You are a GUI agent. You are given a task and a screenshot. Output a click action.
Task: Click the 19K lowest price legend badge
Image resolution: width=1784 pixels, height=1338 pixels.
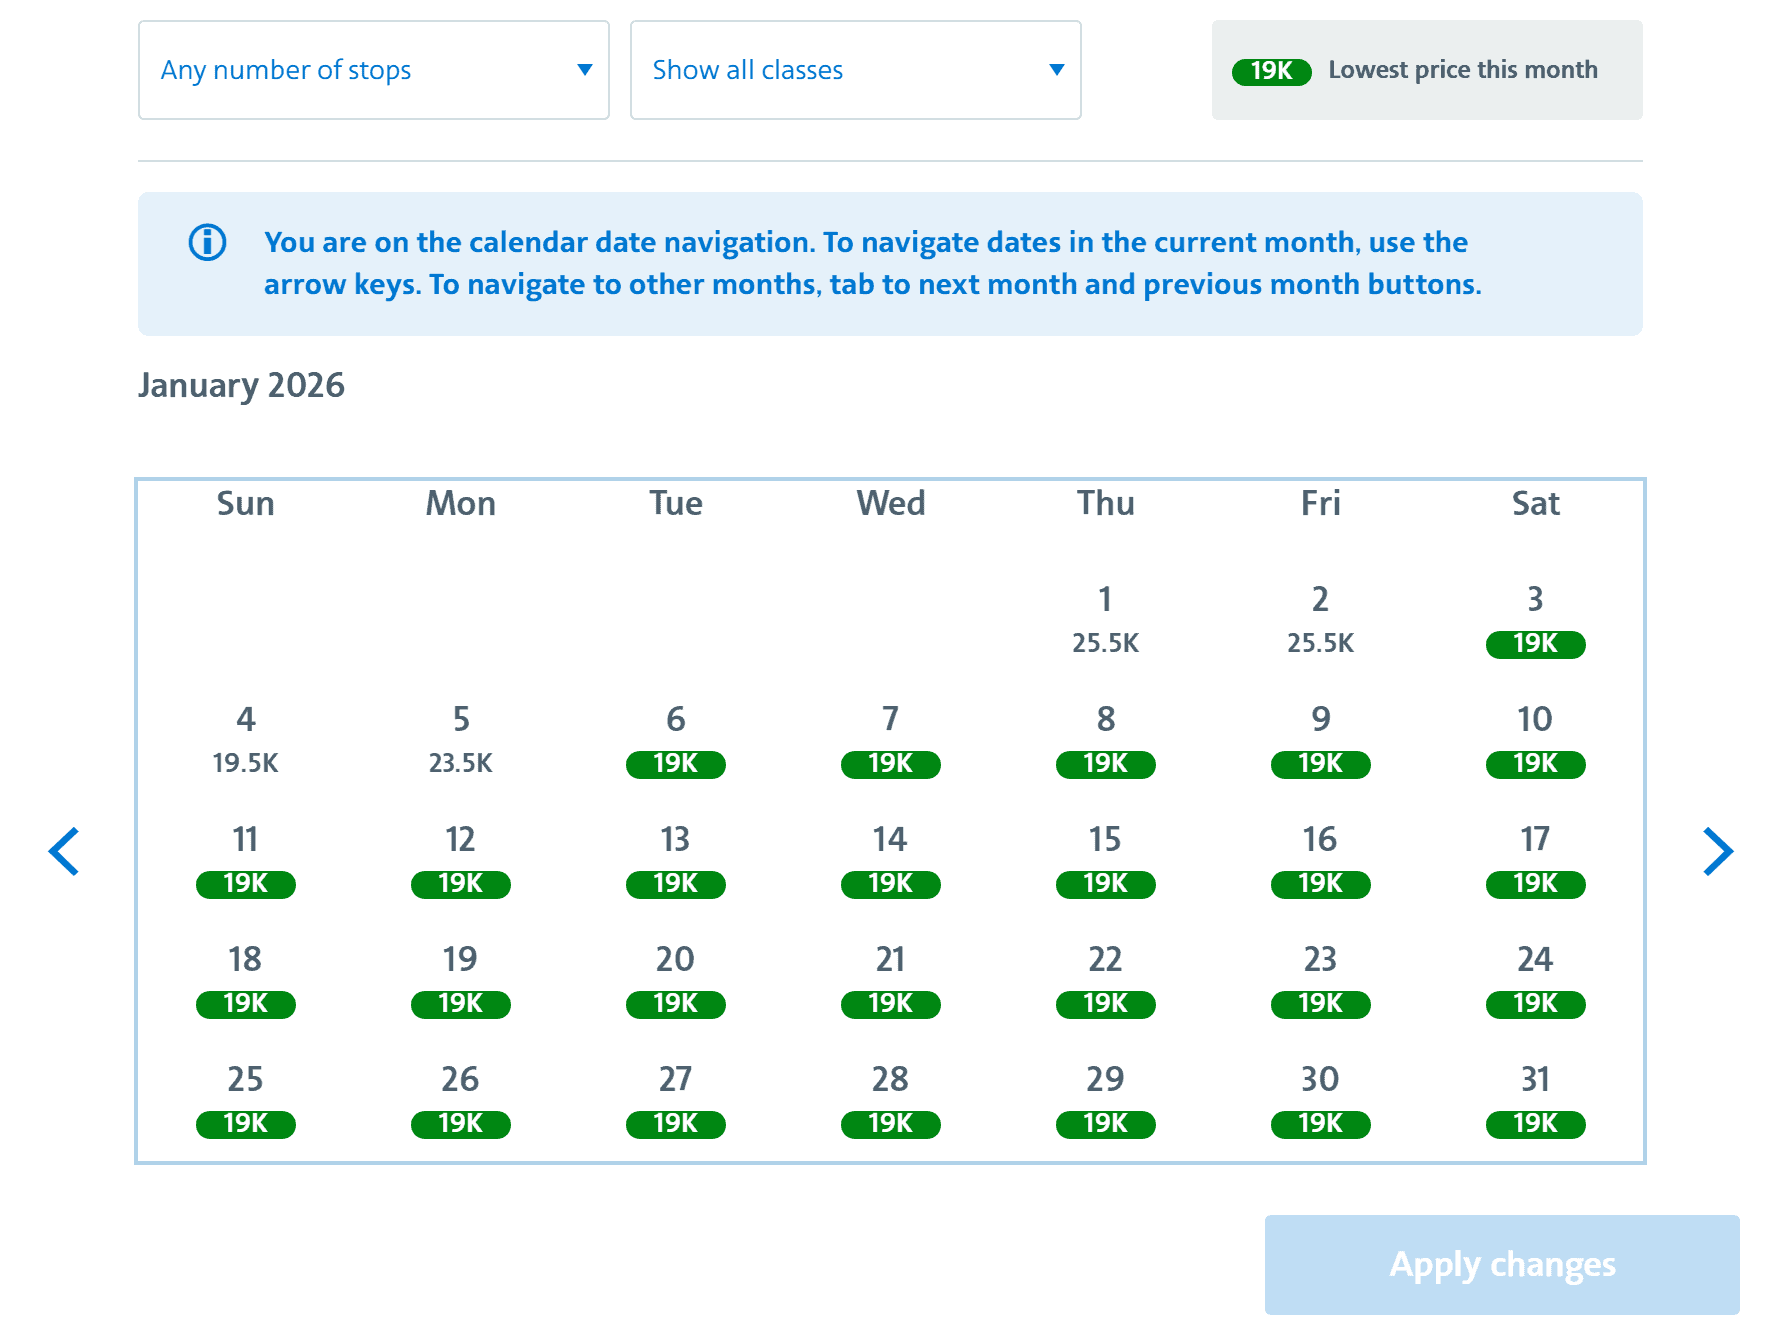coord(1271,71)
